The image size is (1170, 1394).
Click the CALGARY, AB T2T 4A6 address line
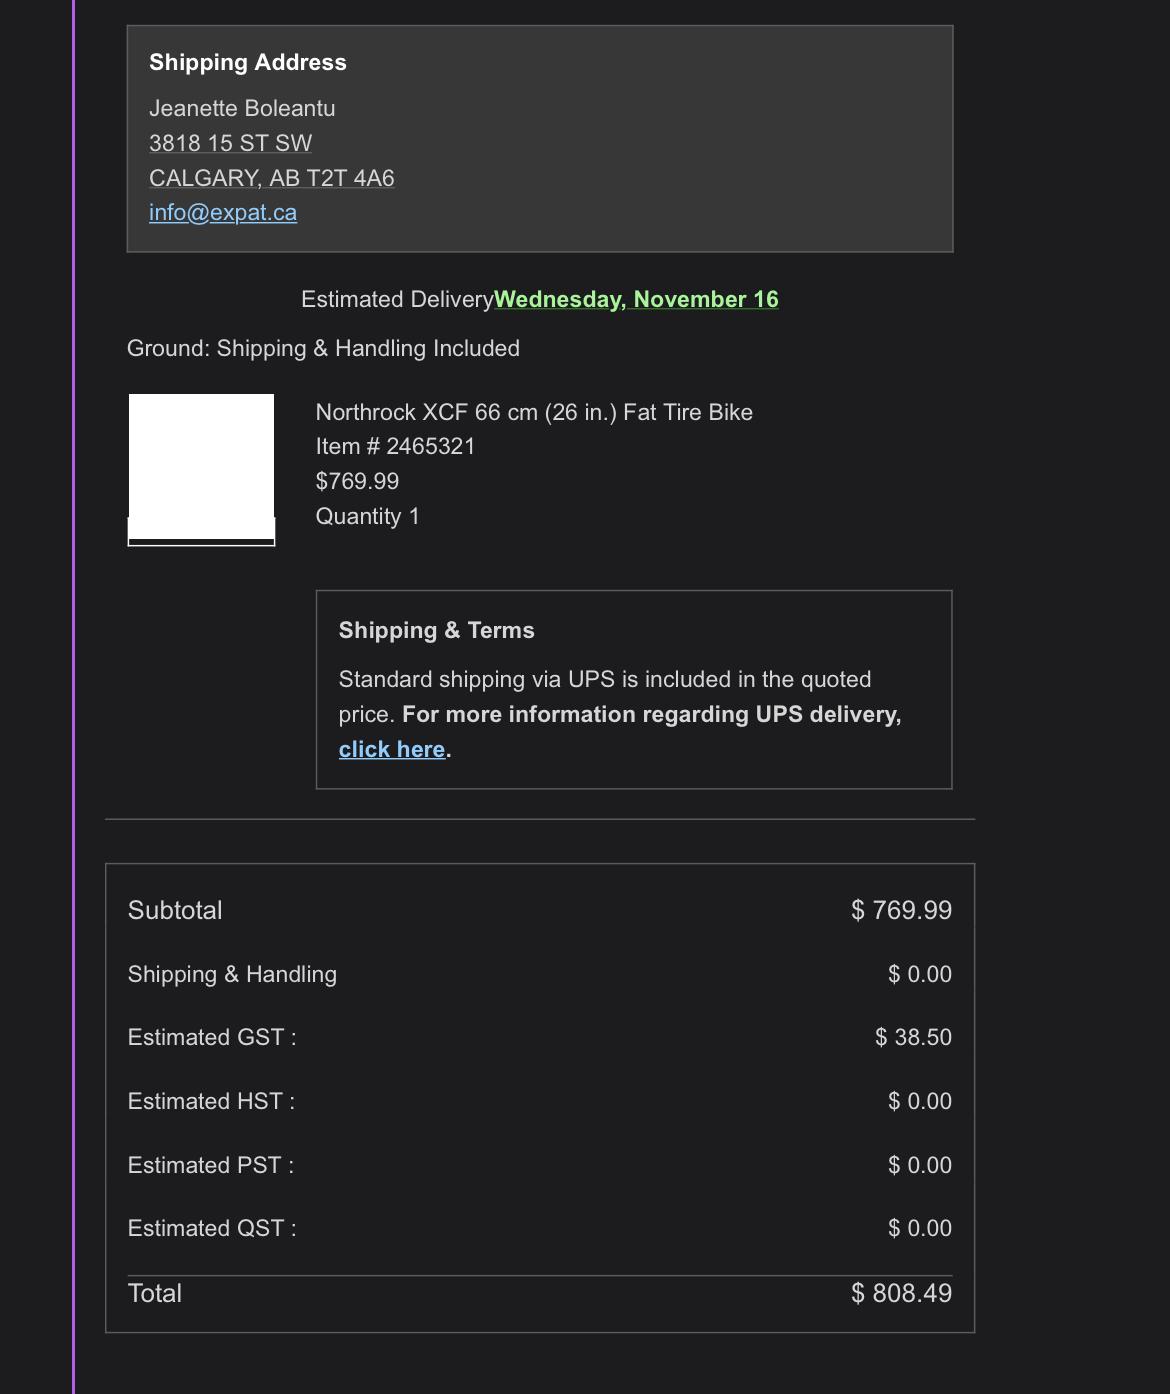pyautogui.click(x=271, y=178)
